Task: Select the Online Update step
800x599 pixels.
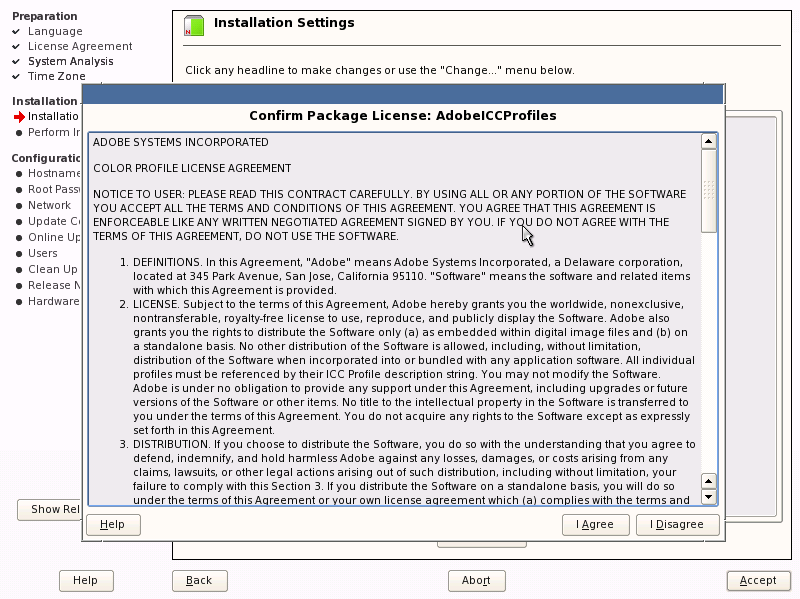Action: (54, 237)
